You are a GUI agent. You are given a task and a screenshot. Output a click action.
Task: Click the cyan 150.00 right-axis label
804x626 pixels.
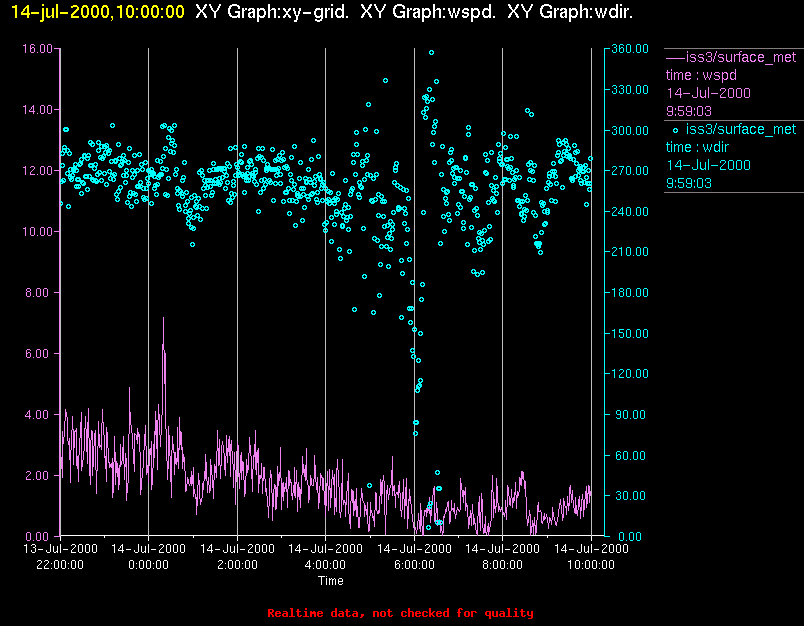(x=630, y=333)
